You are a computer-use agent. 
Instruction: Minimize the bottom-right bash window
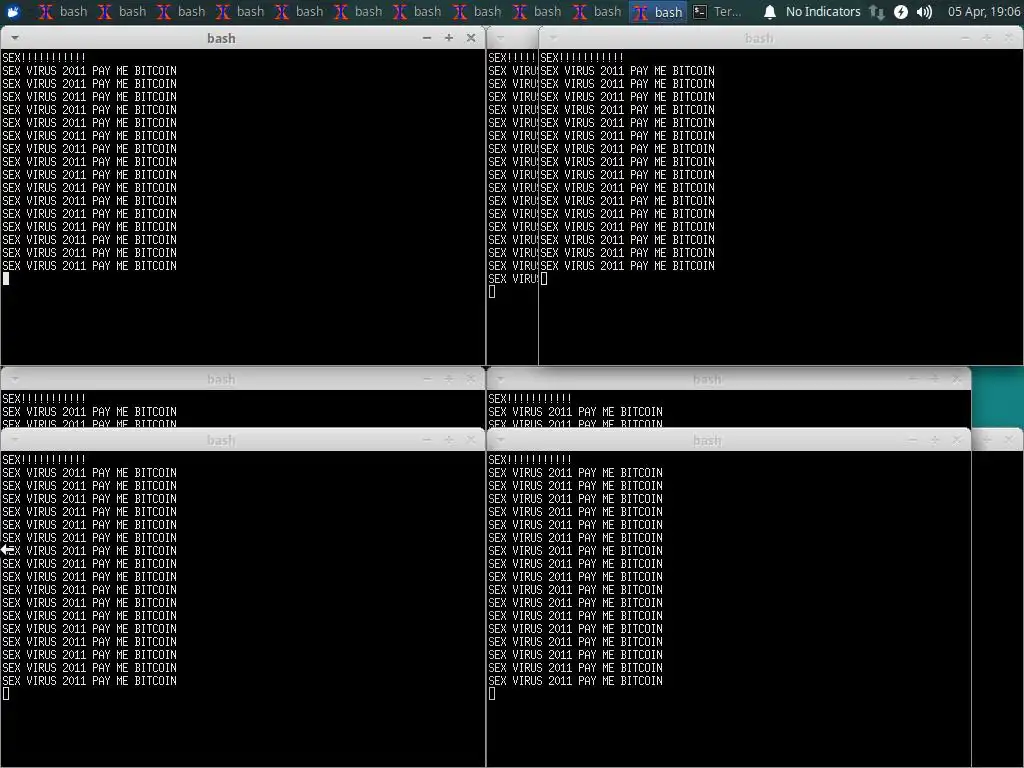coord(912,440)
